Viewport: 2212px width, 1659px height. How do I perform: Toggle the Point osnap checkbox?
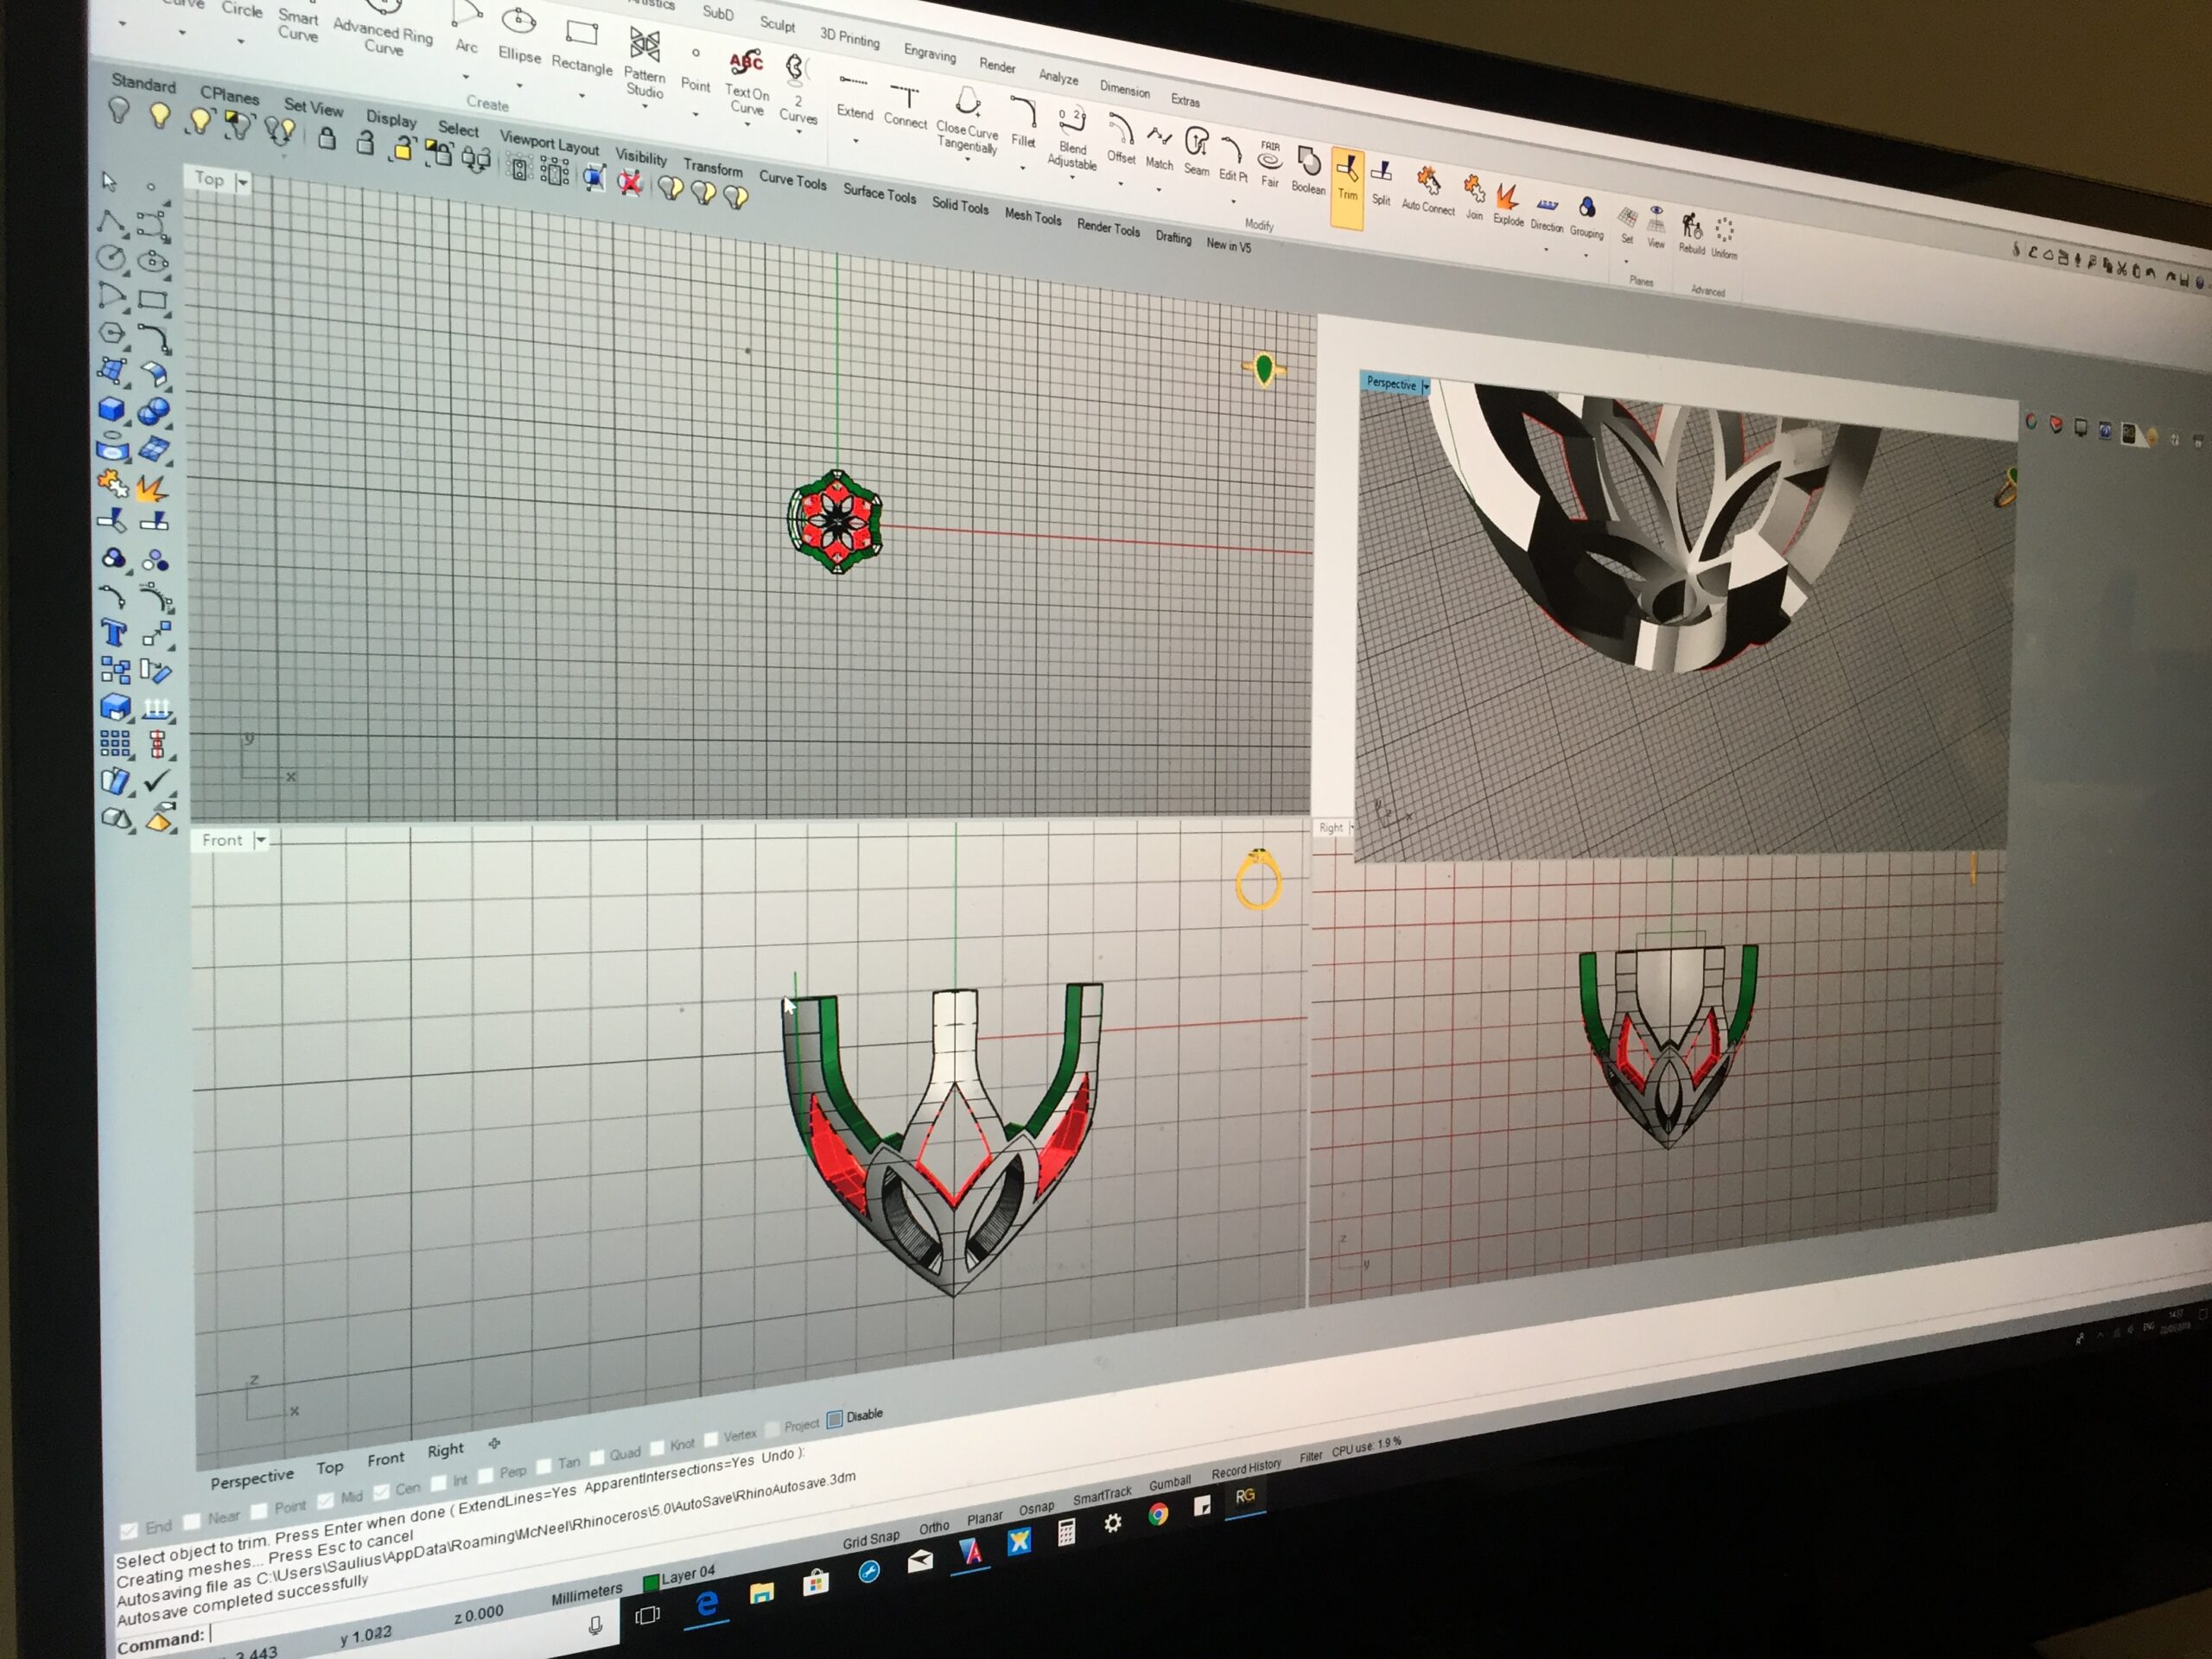[259, 1510]
